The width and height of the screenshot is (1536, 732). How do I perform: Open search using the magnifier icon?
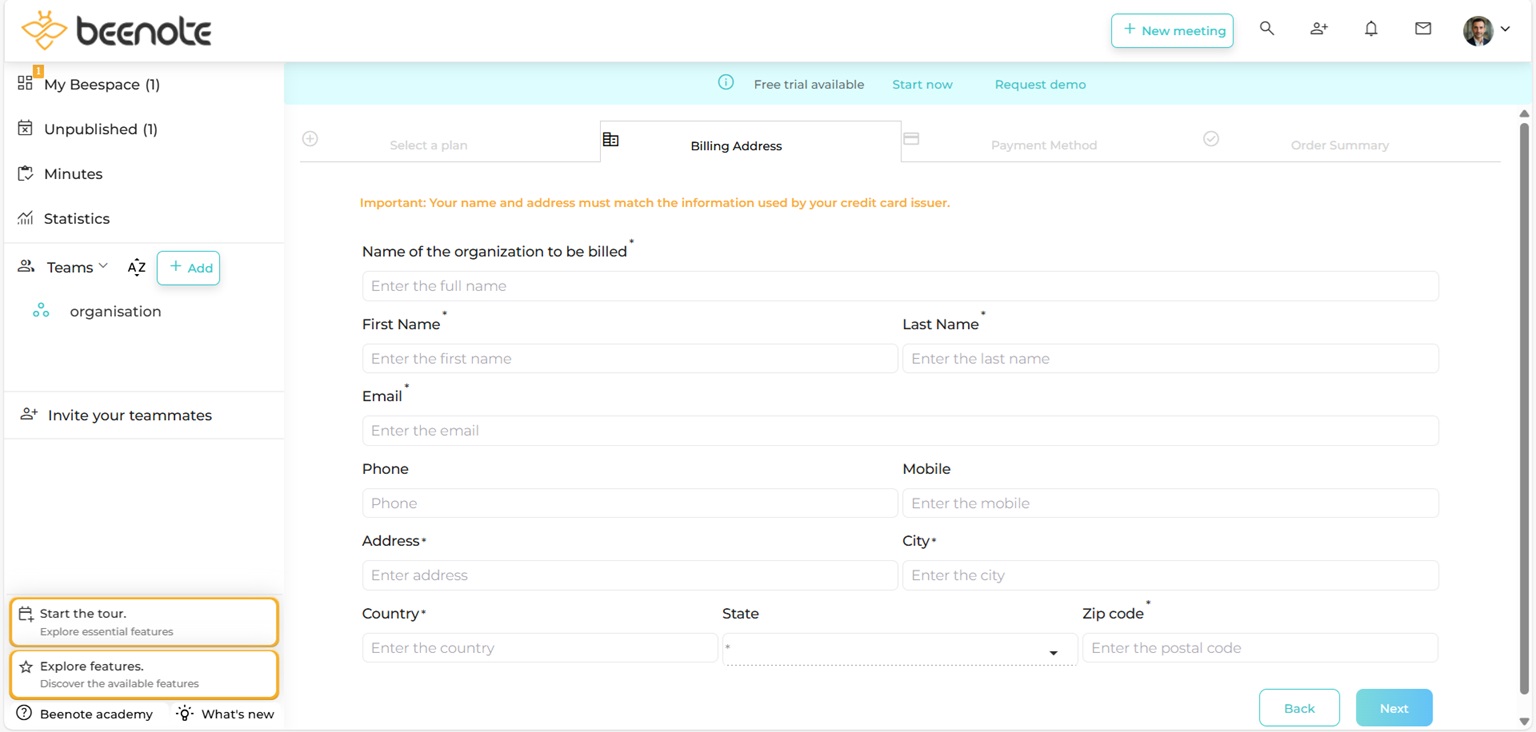1267,29
